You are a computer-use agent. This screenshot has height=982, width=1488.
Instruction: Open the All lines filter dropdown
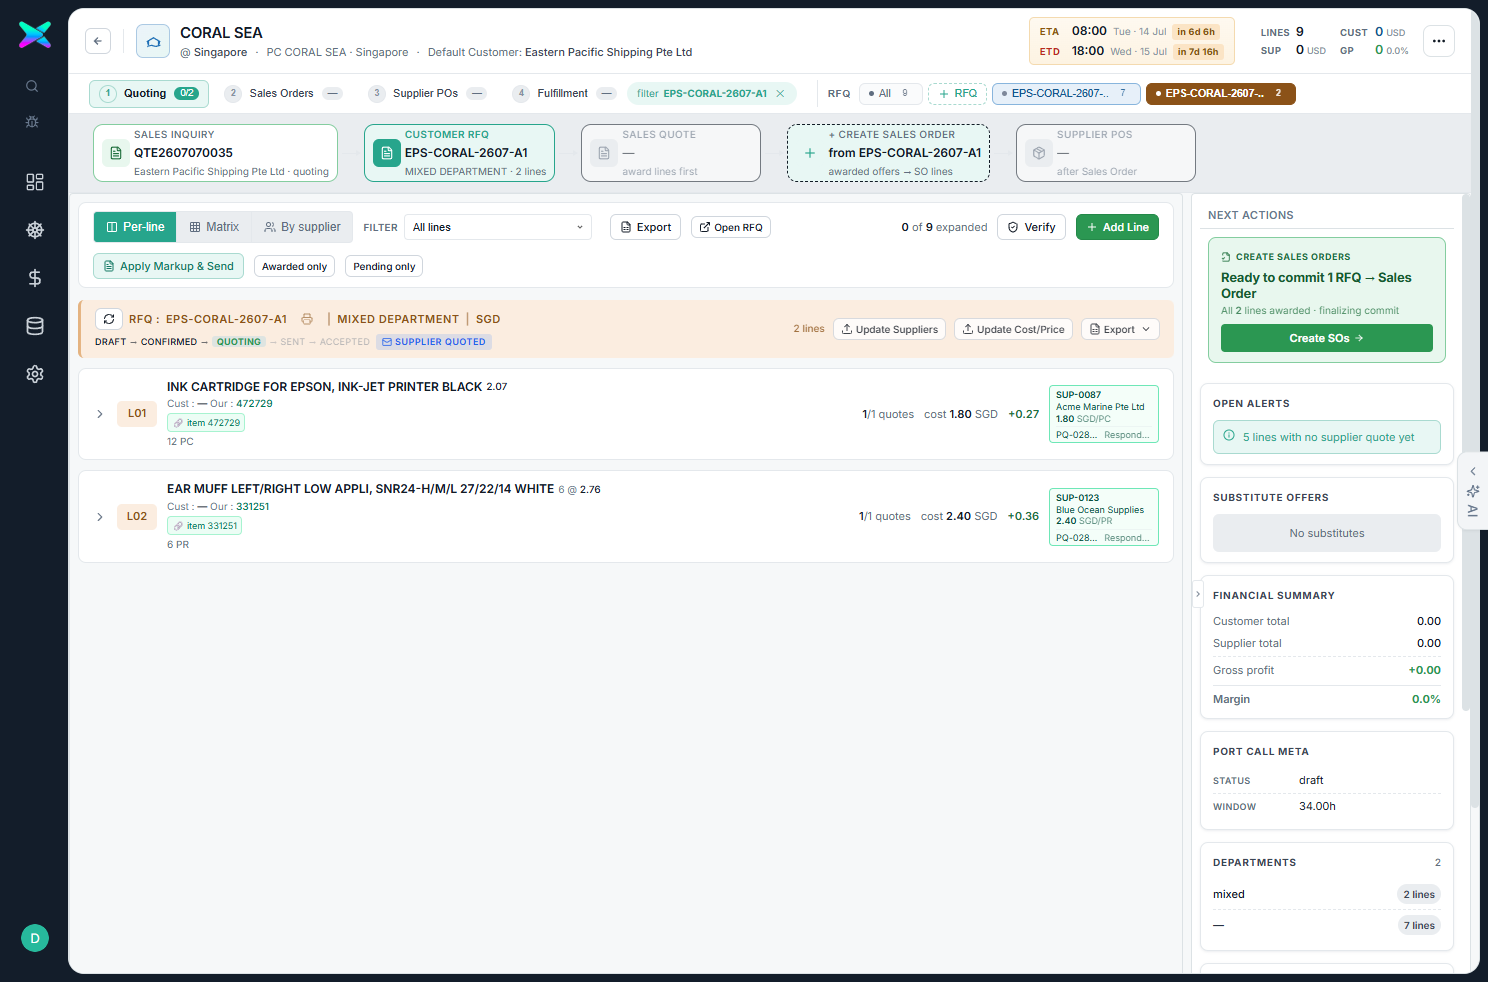pos(498,227)
